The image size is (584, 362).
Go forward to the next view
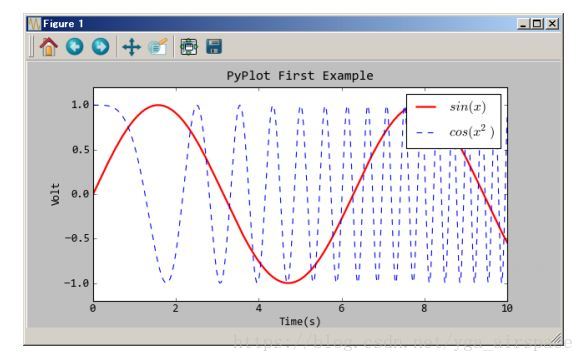(101, 47)
